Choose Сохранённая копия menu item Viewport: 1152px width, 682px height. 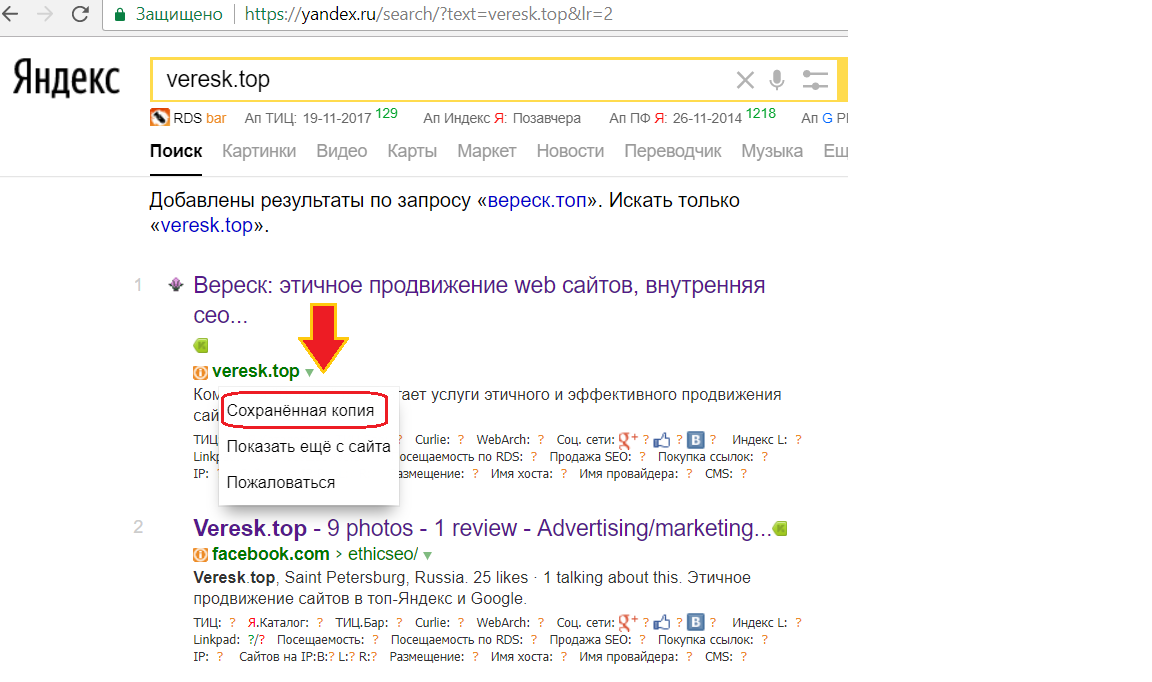click(300, 411)
